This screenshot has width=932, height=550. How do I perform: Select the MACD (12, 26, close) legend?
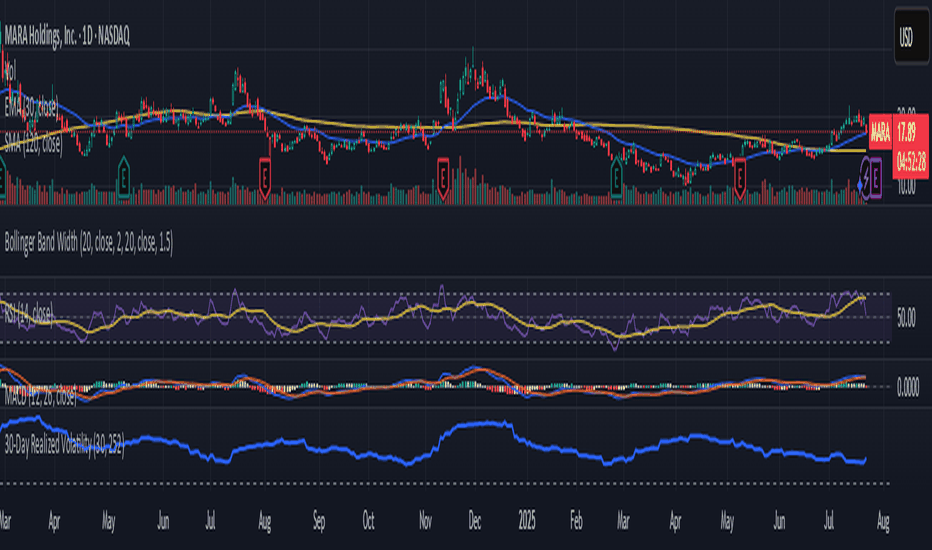pos(40,395)
